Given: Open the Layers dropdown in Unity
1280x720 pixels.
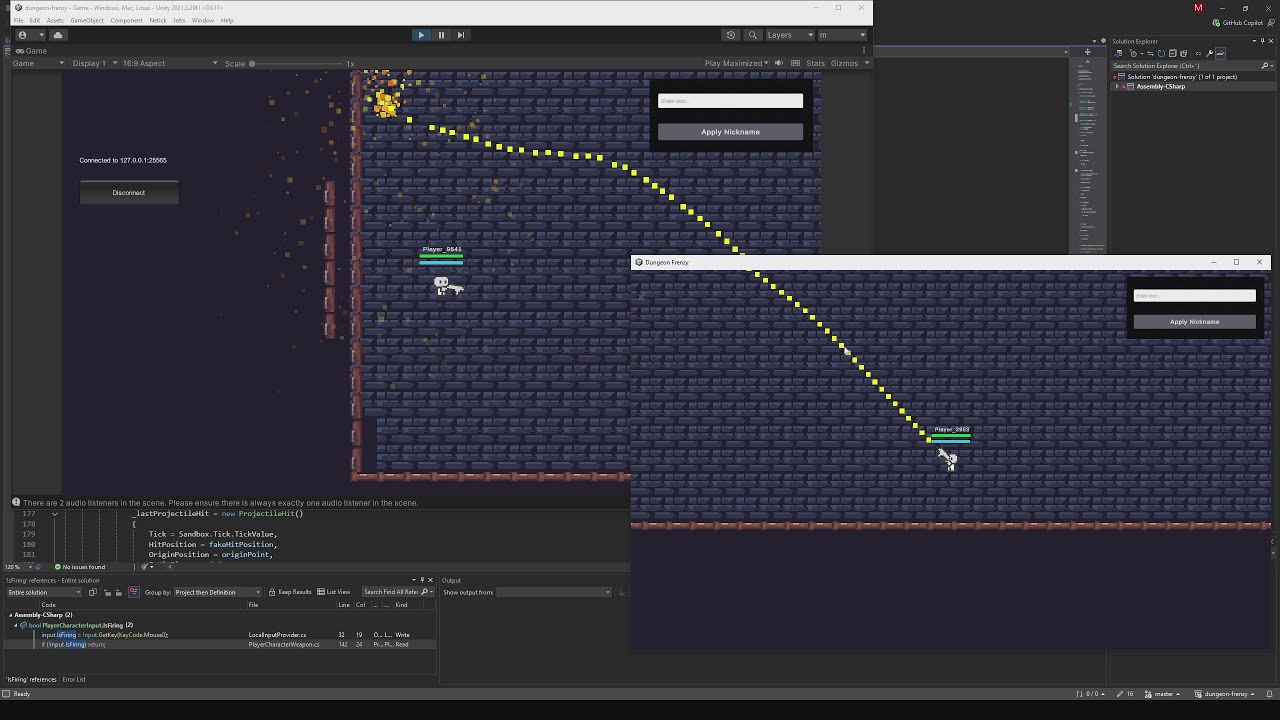Looking at the screenshot, I should (x=789, y=35).
